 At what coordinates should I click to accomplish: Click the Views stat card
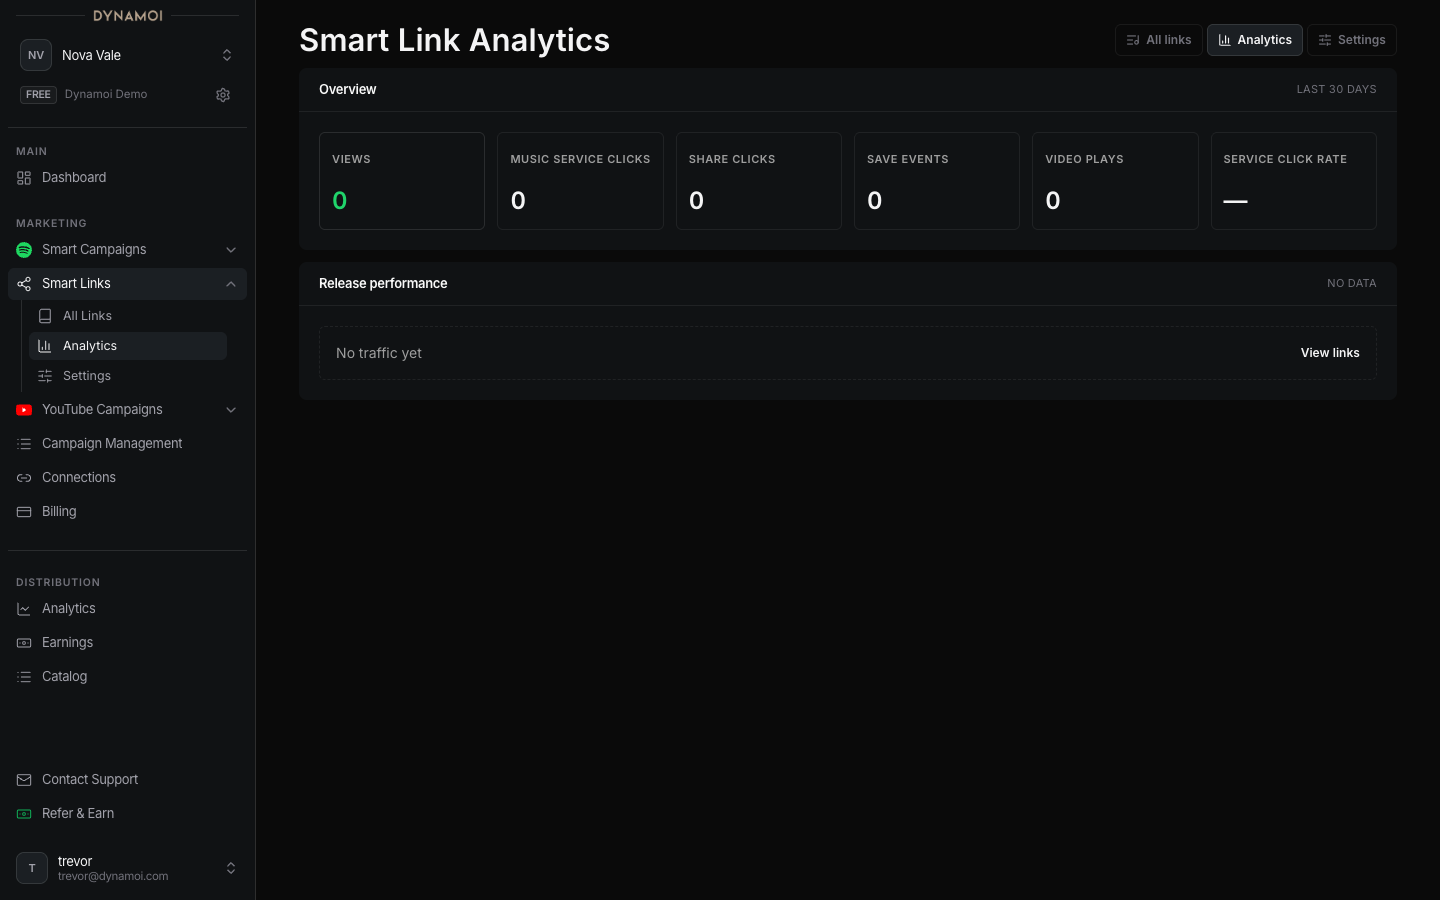tap(402, 181)
